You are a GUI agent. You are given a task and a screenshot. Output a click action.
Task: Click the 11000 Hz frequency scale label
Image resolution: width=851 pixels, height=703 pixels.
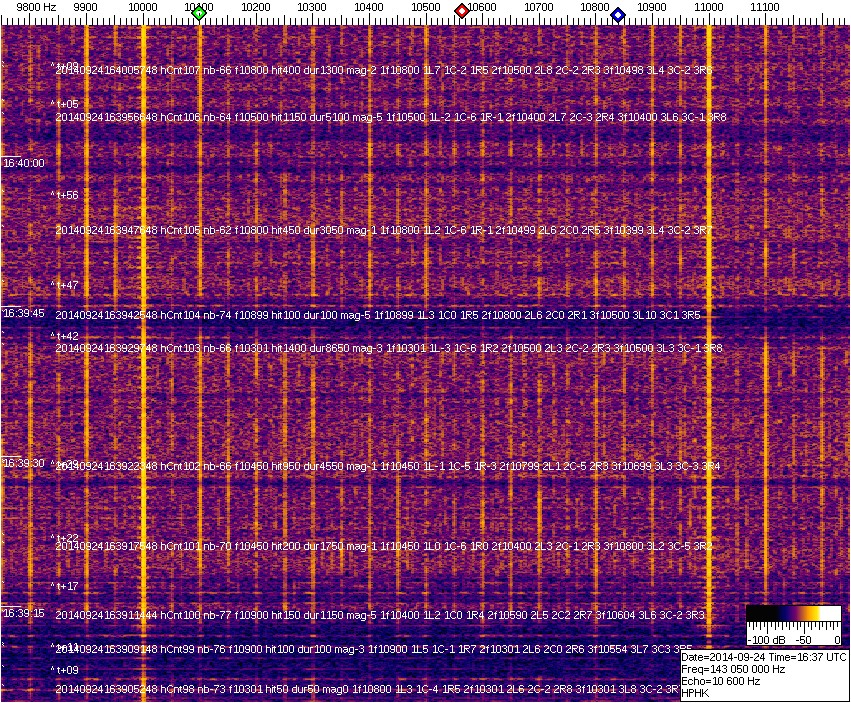pos(709,6)
